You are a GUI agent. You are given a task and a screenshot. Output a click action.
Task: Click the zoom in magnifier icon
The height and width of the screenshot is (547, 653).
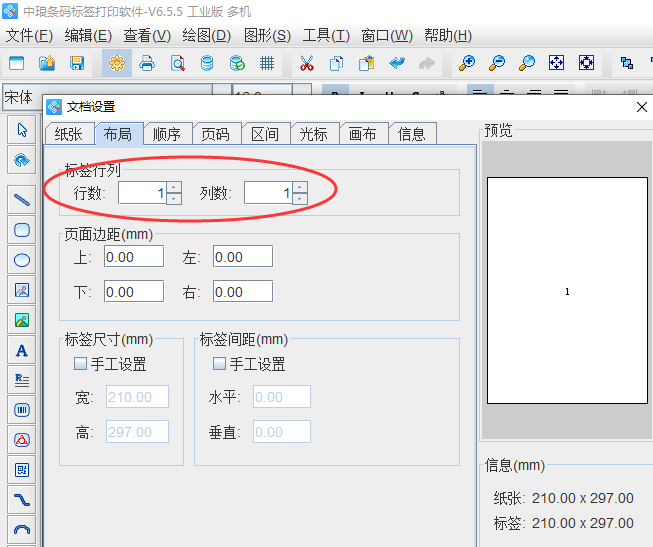tap(466, 63)
